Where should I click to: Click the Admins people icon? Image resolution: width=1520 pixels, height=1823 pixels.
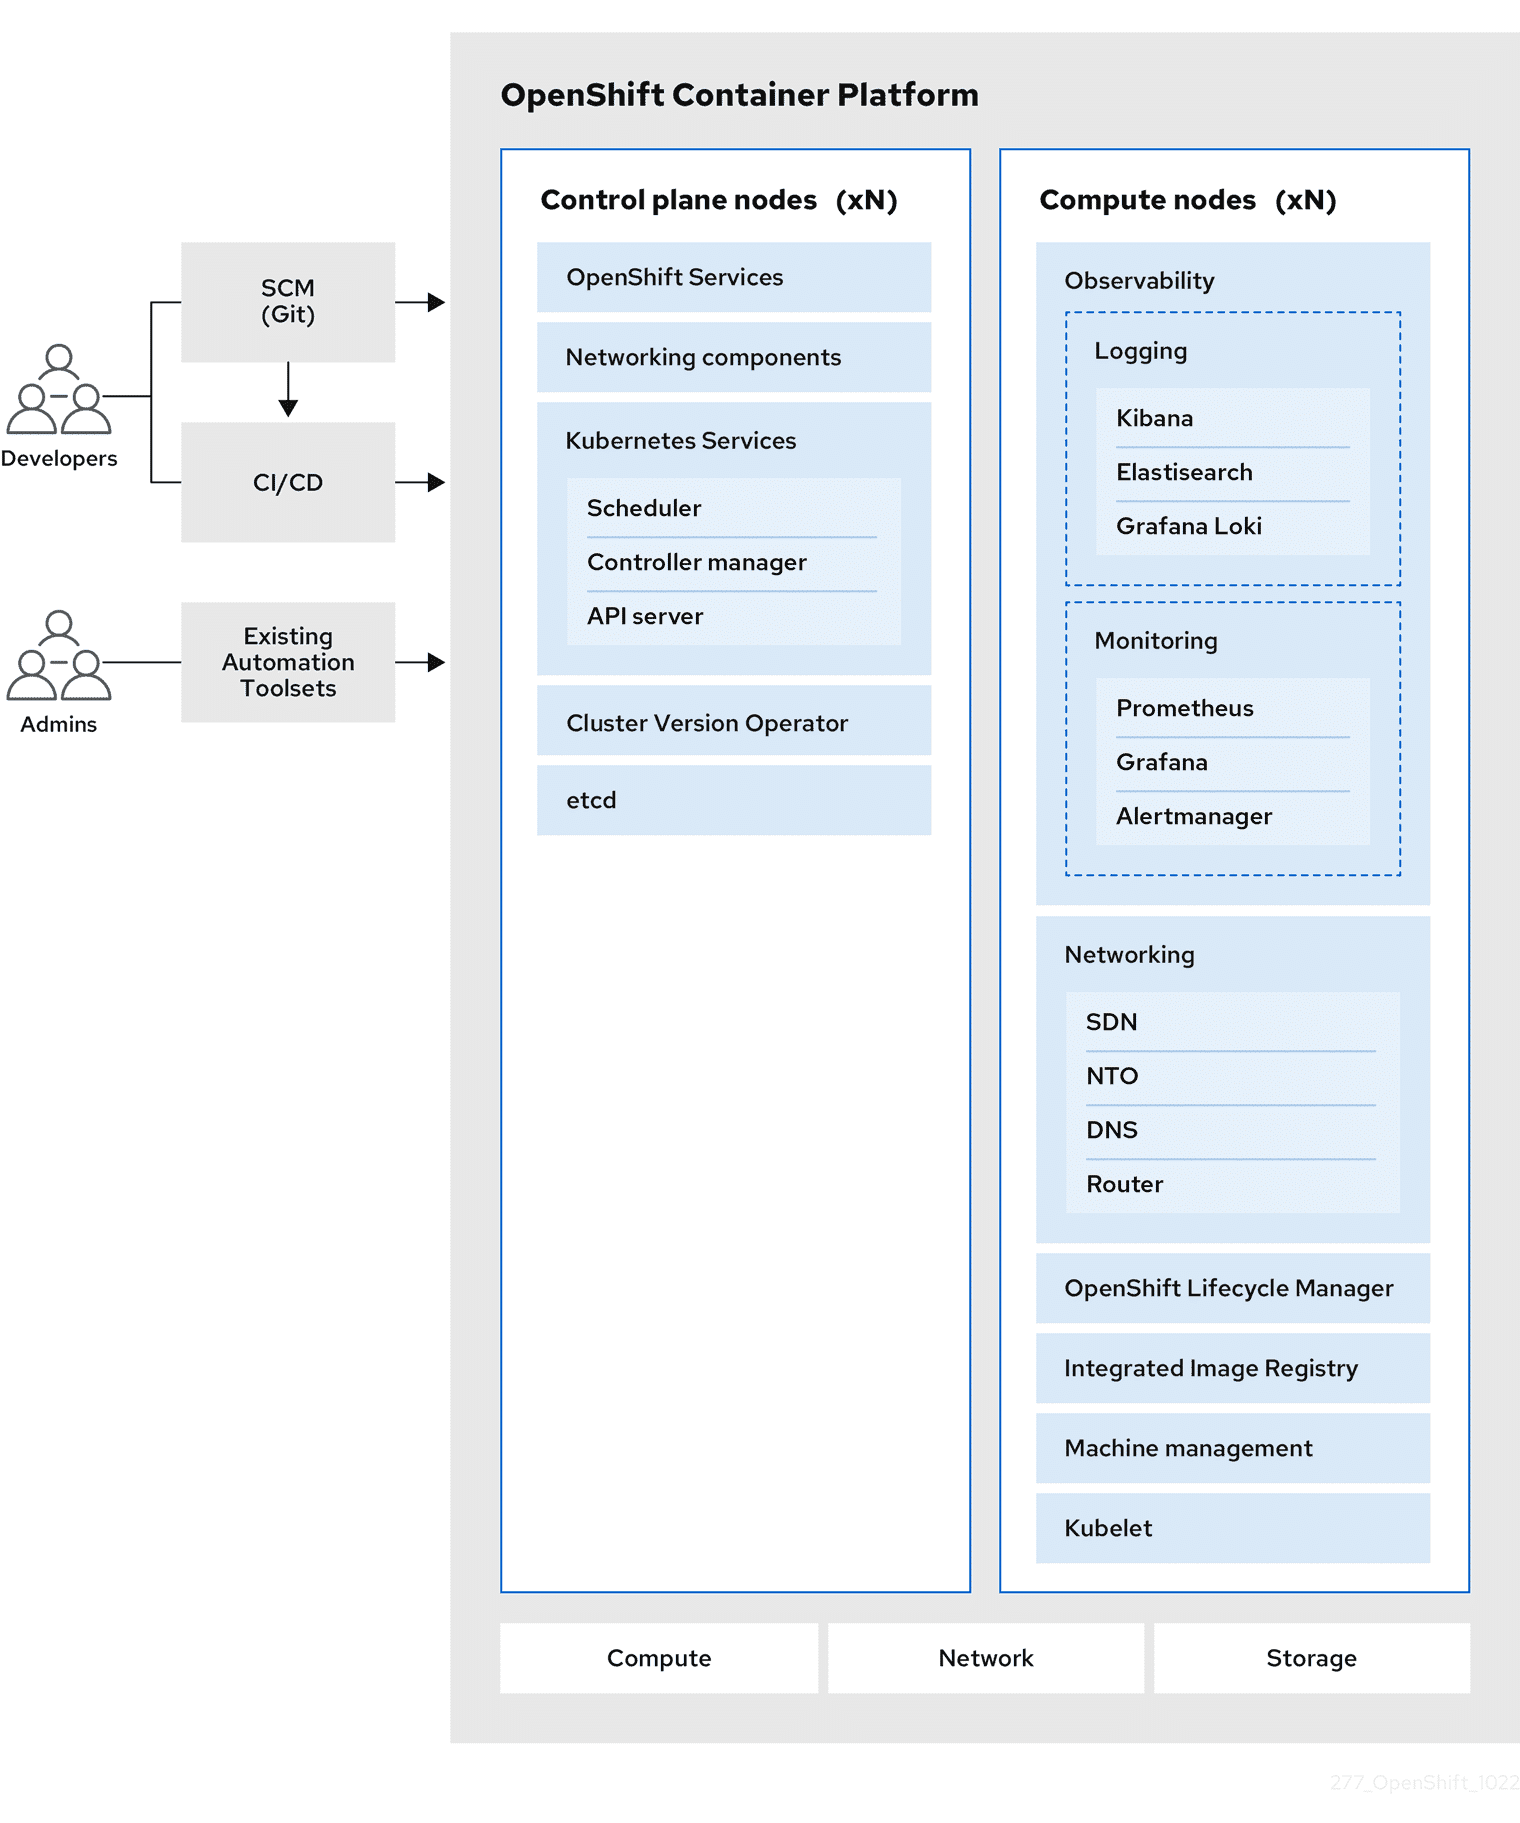[x=59, y=655]
